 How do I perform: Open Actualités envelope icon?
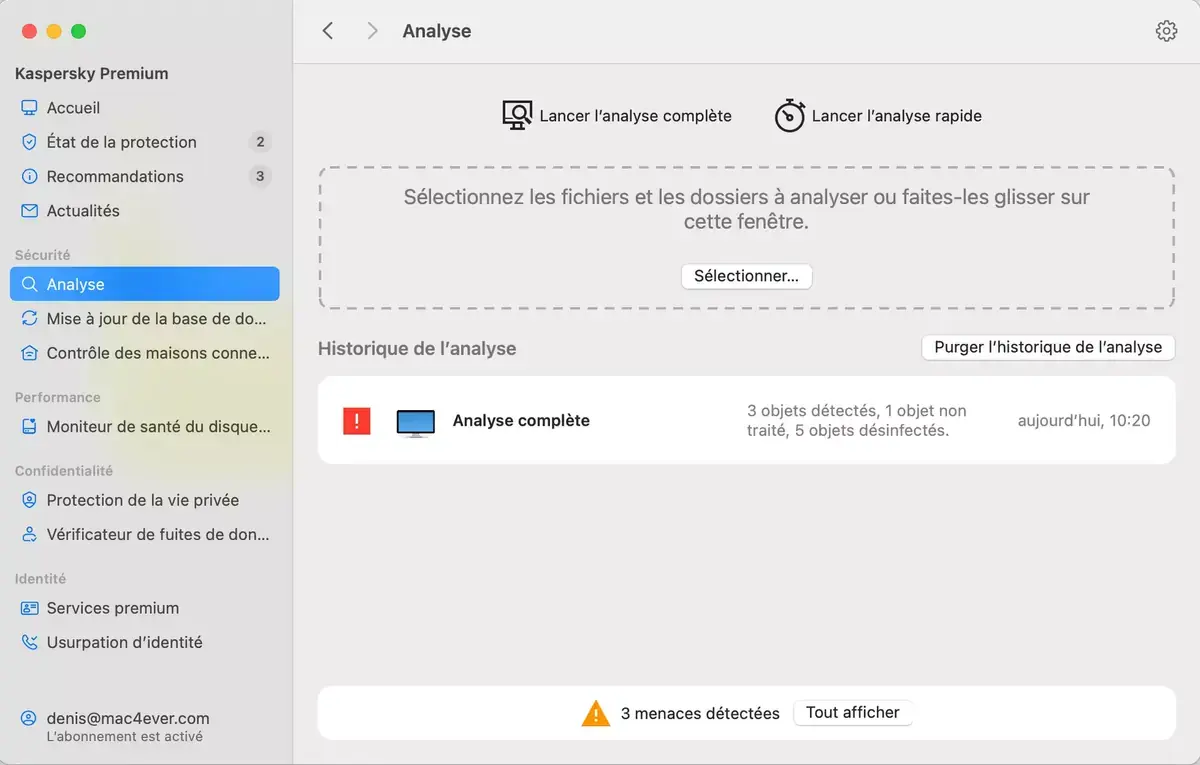[30, 211]
